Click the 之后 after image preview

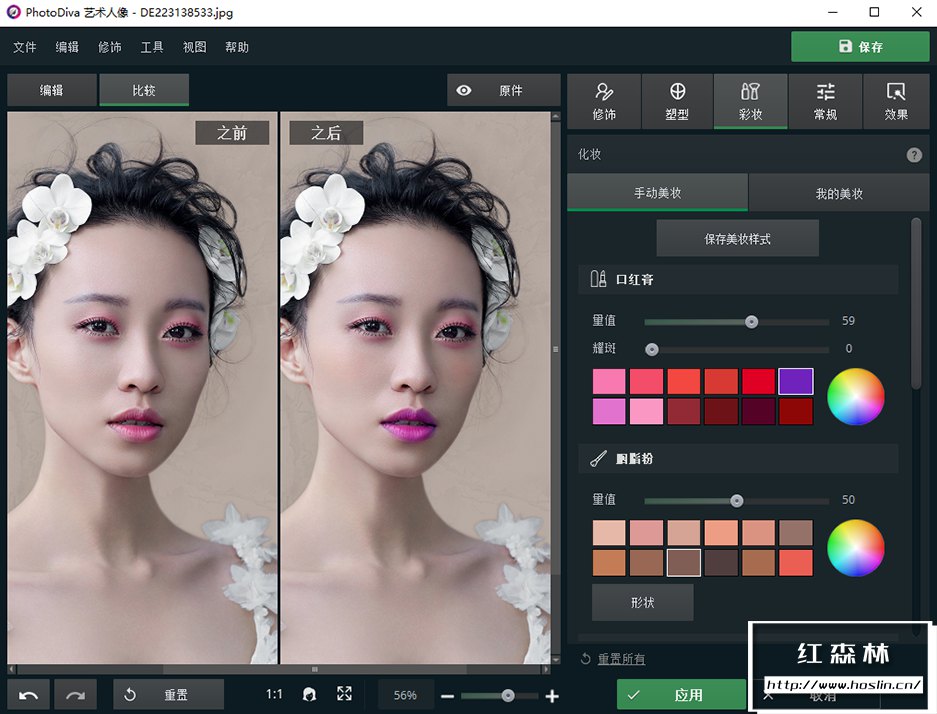pos(415,387)
